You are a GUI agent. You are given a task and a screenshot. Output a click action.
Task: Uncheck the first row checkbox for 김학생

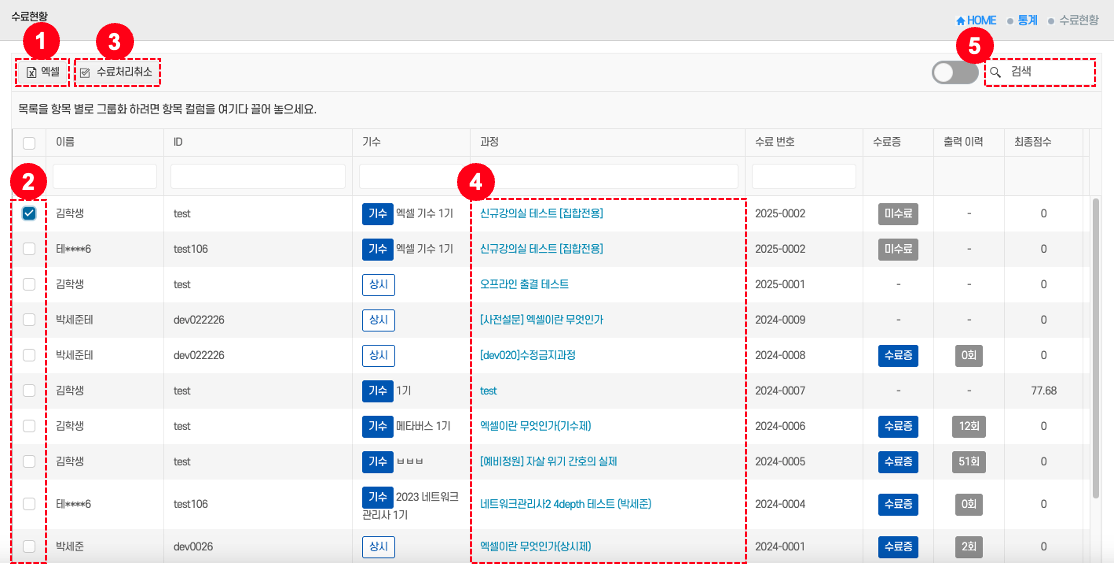coord(29,213)
